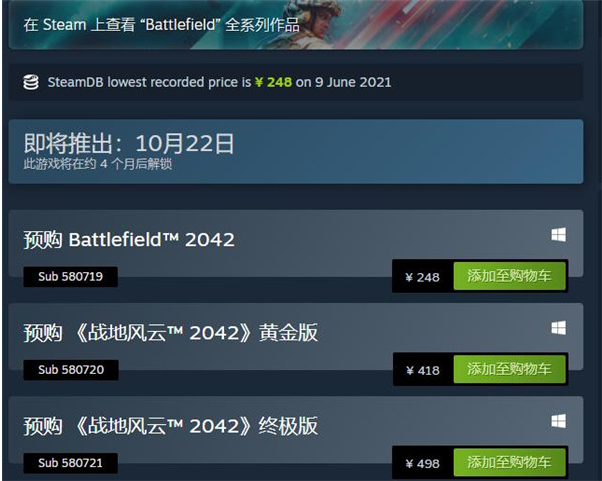
Task: Add the 黄金版 Gold edition to cart
Action: tap(509, 369)
